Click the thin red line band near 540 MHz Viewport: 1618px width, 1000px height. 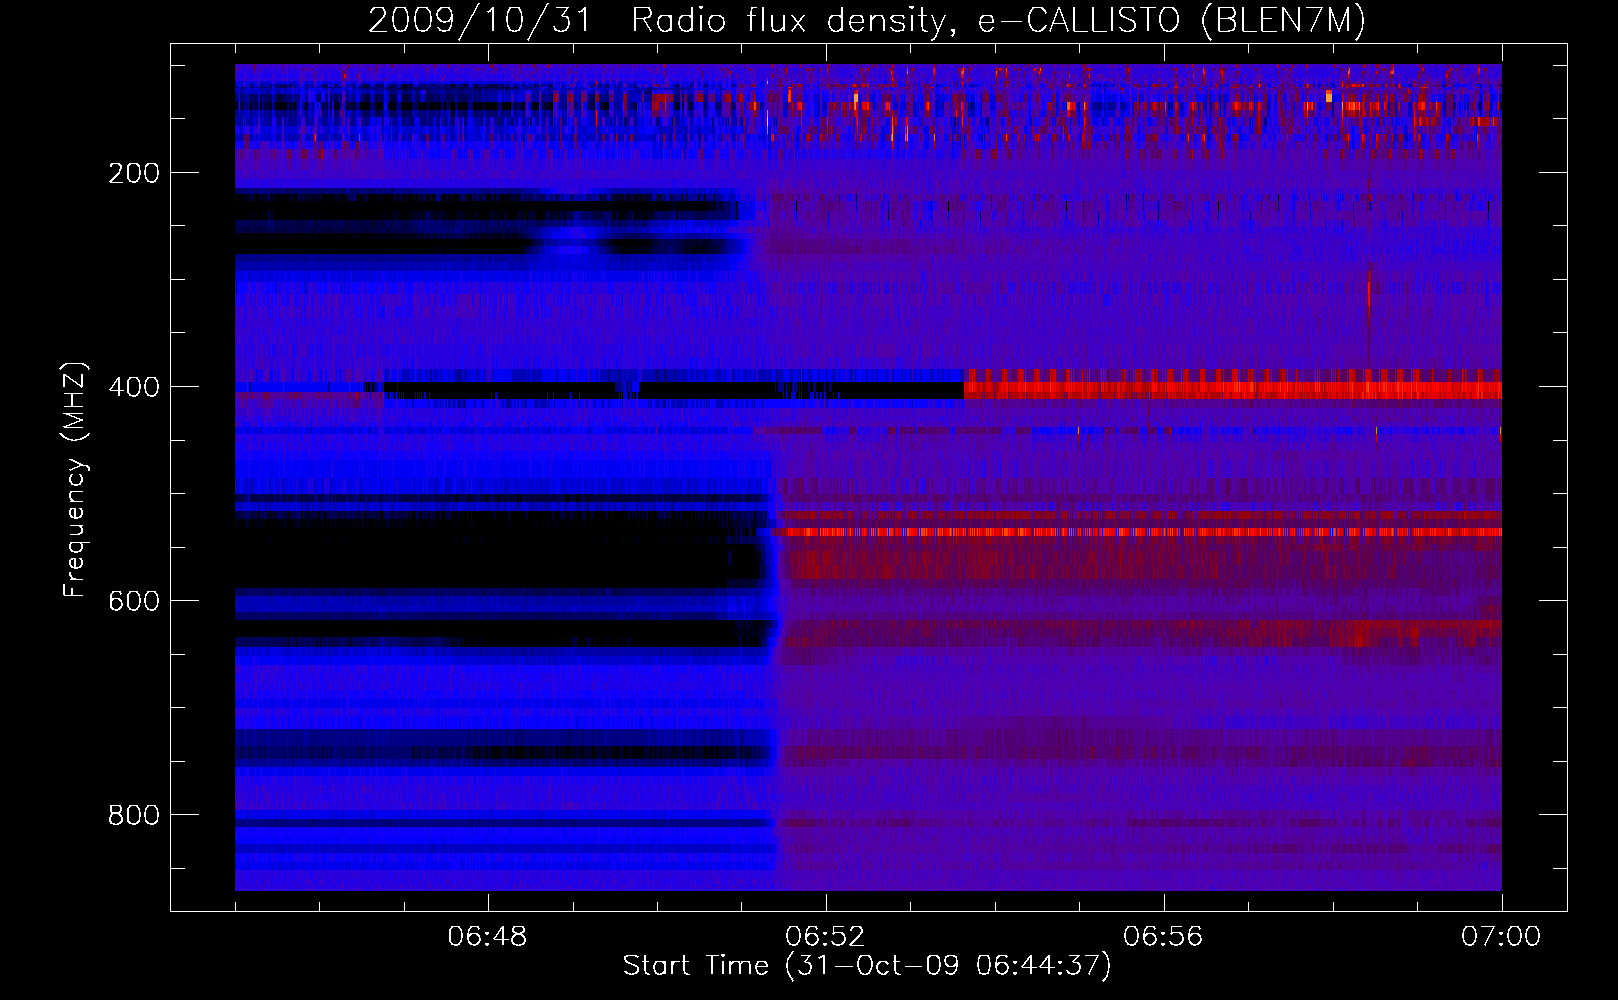point(1140,532)
